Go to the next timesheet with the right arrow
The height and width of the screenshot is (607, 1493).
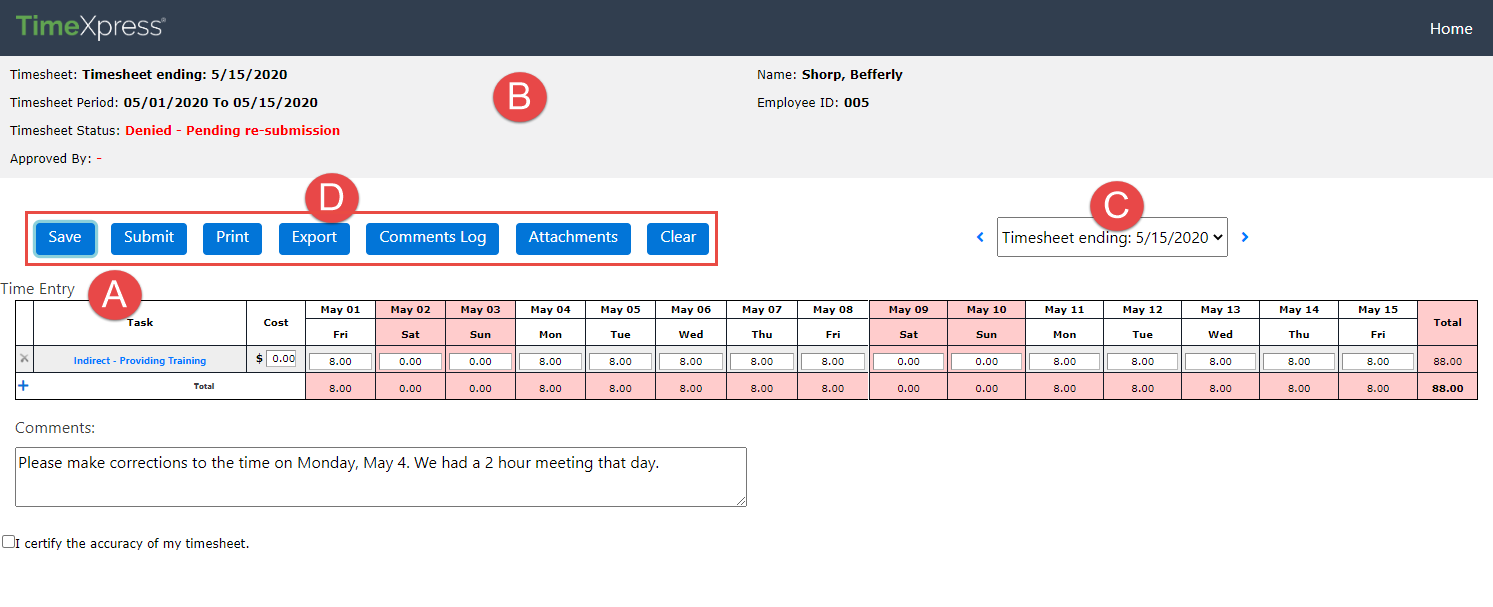[x=1245, y=237]
